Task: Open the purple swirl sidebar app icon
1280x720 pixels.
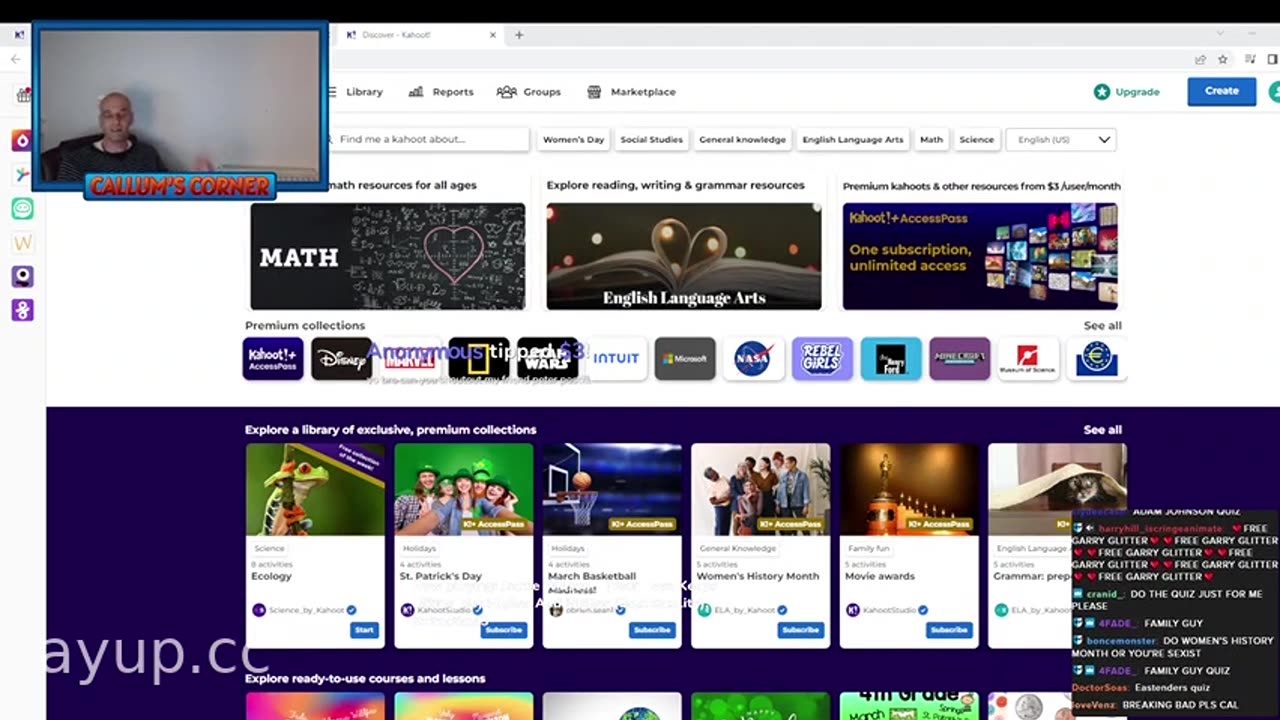Action: tap(22, 310)
